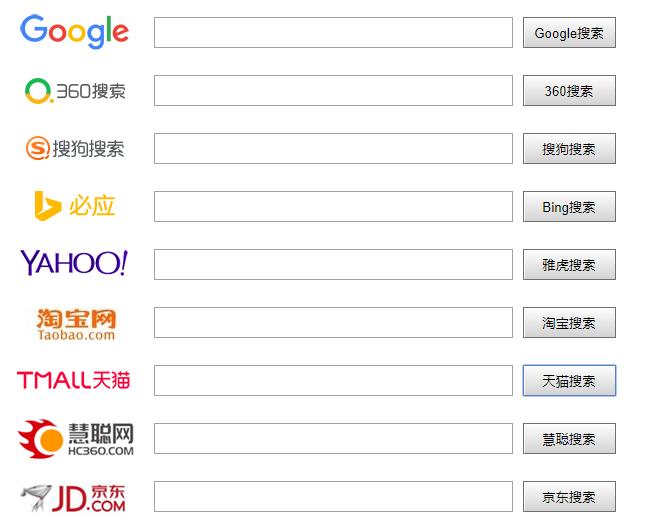Click the 慧聪搜索 button
Screen dimensions: 649x524
(569, 438)
